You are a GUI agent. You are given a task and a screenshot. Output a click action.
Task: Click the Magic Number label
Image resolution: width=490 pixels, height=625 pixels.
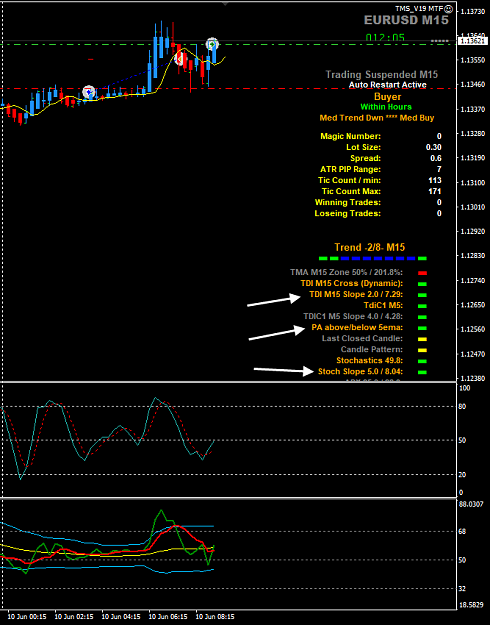(x=350, y=136)
